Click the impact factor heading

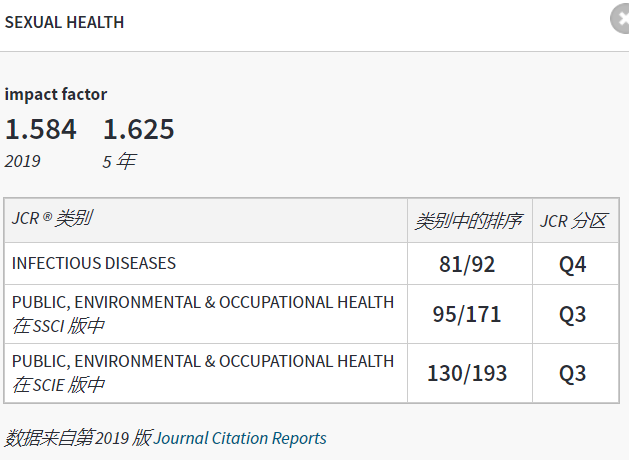point(56,94)
